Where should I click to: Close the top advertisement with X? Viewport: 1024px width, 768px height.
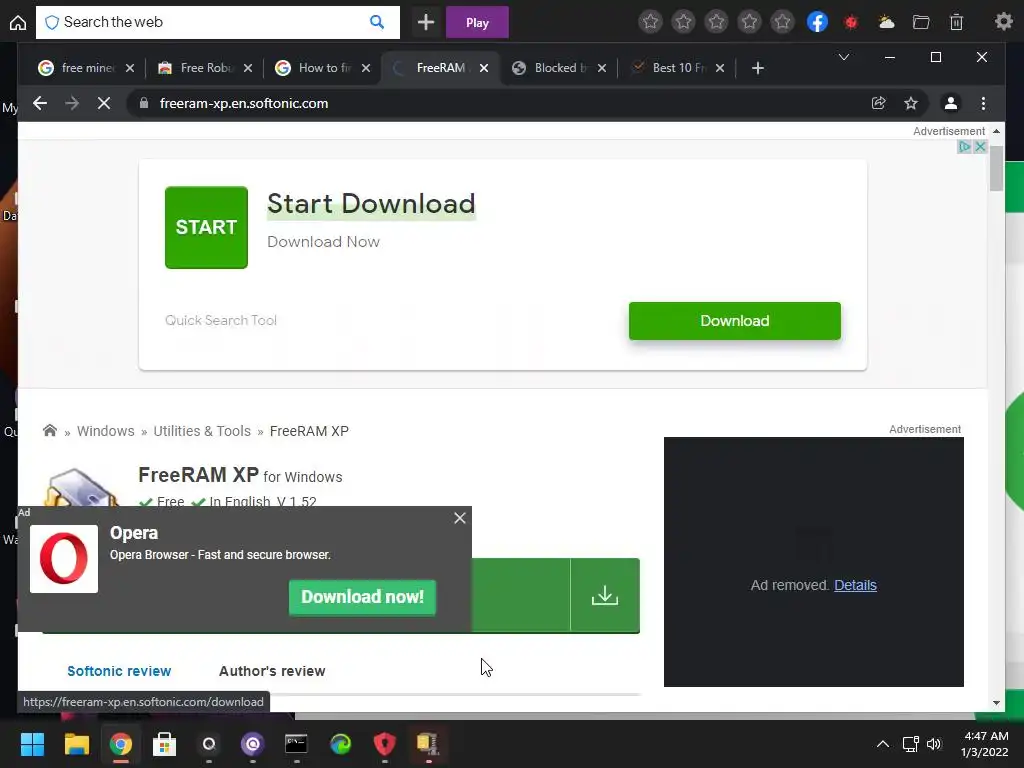point(980,147)
